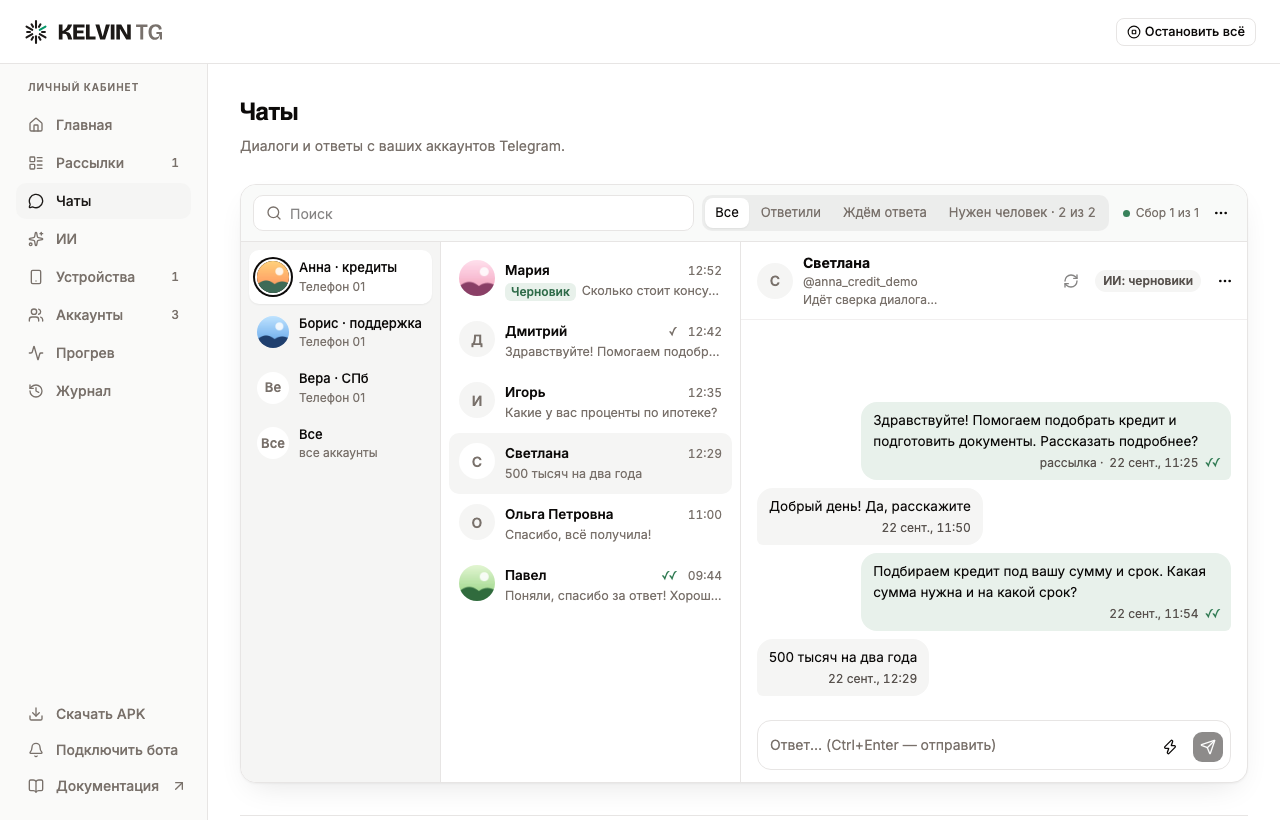Select account Вера · СПб

(x=340, y=388)
